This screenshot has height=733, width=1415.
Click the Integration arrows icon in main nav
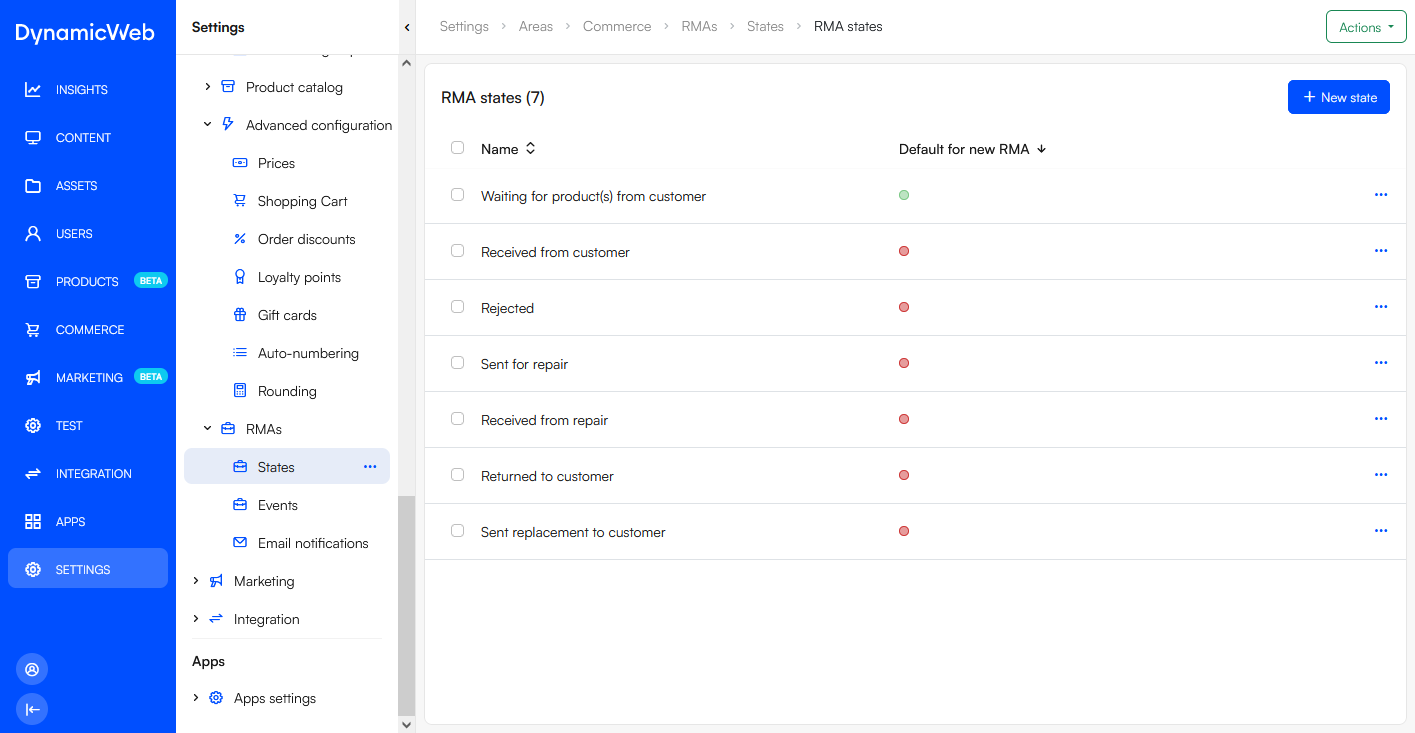(33, 474)
